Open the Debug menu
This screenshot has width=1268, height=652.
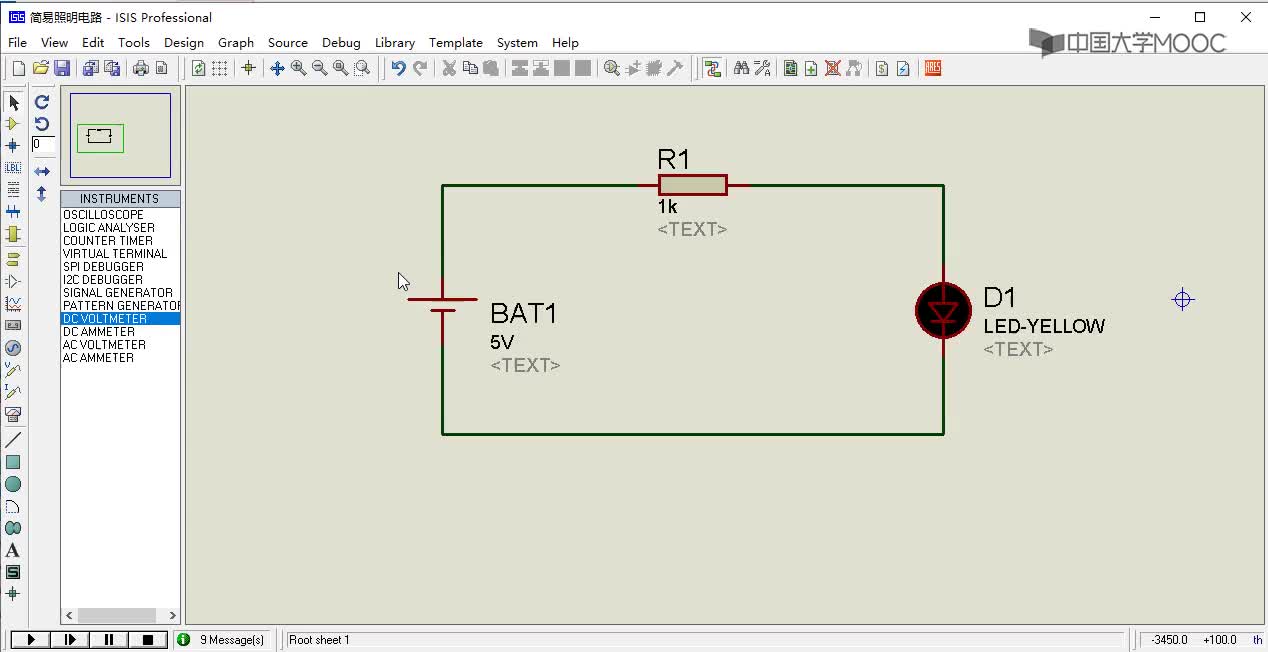coord(341,43)
